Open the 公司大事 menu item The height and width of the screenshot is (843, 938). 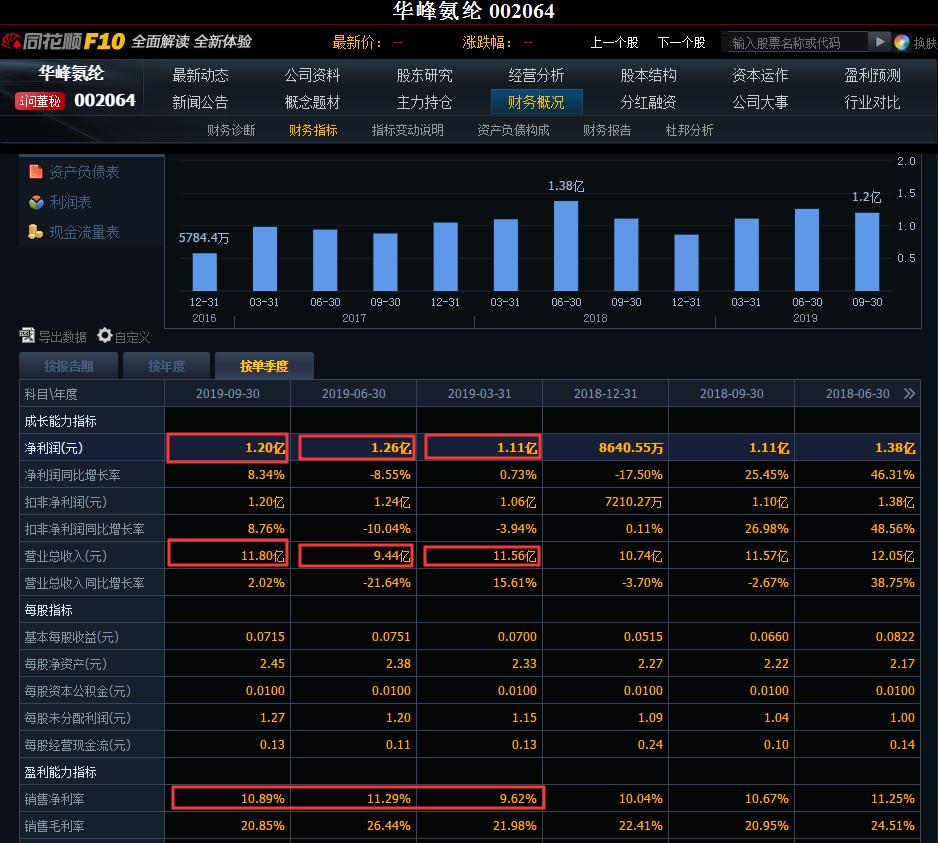click(760, 102)
